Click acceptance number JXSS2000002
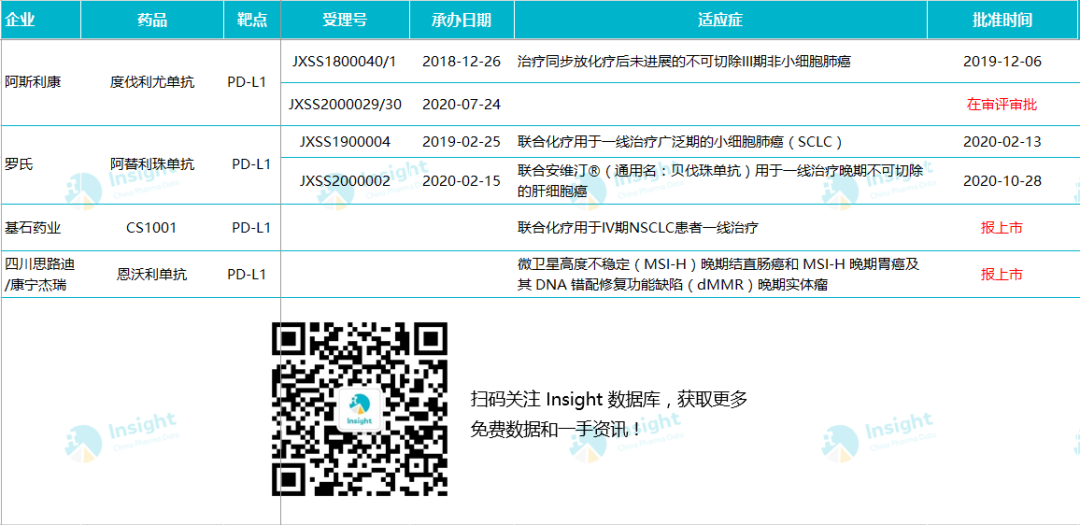The image size is (1080, 525). 345,181
